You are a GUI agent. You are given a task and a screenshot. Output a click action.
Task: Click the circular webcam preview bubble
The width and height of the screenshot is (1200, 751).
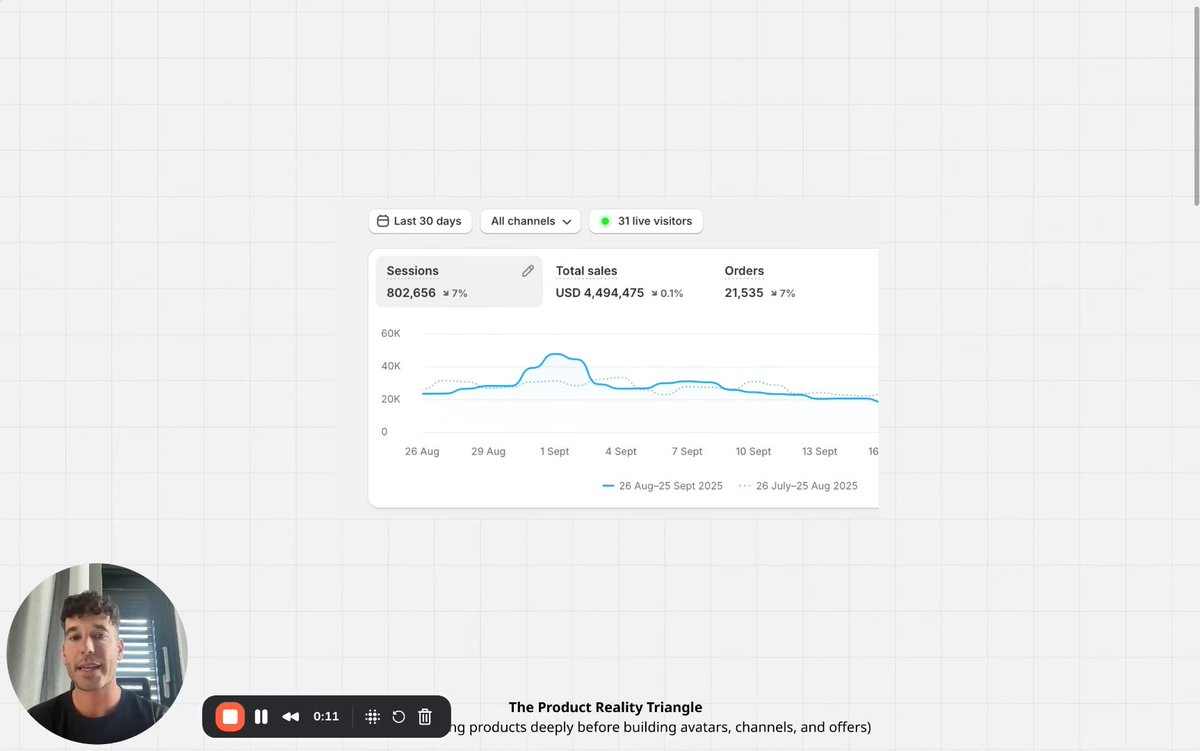point(97,653)
